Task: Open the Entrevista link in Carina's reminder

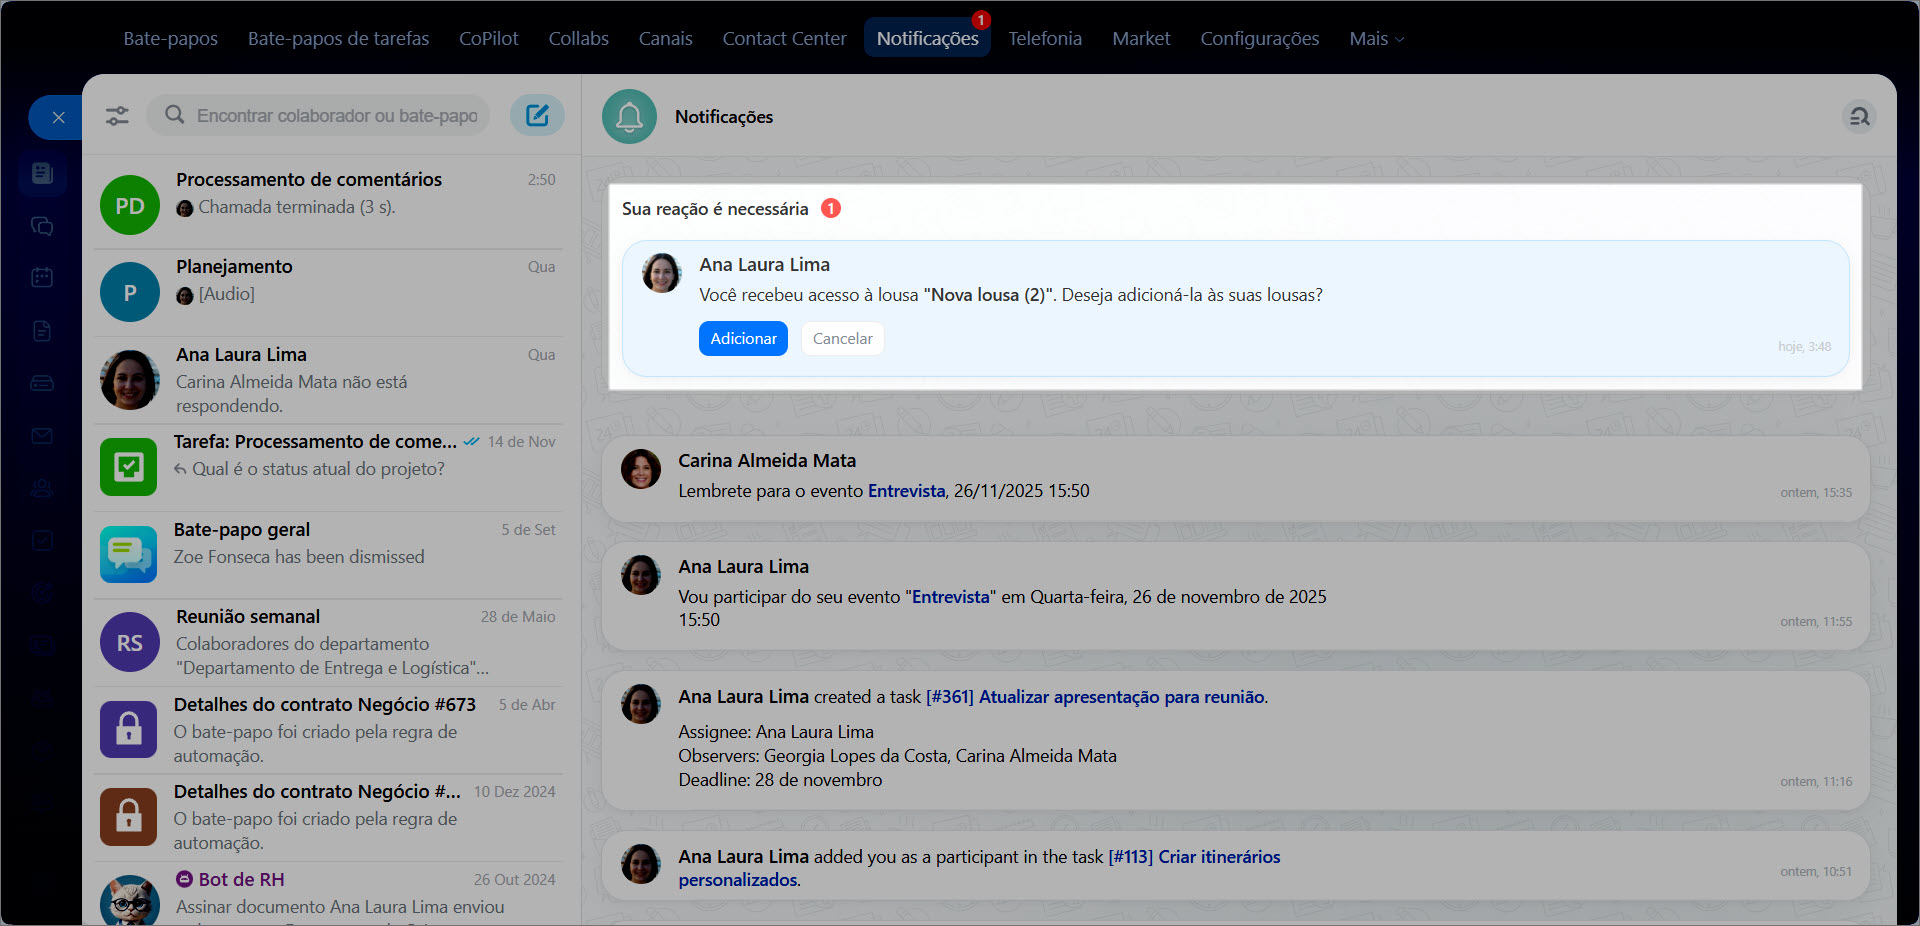Action: pyautogui.click(x=906, y=491)
